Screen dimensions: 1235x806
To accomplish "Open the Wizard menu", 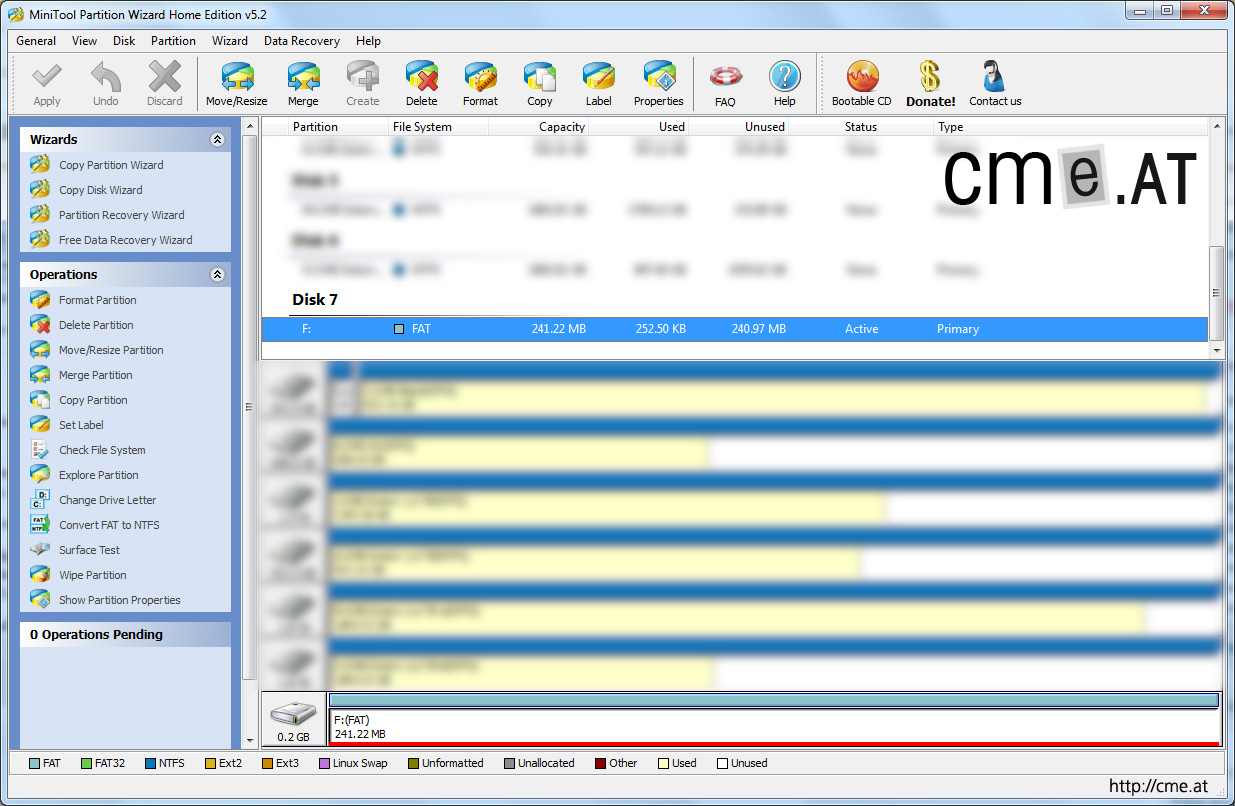I will click(x=230, y=41).
